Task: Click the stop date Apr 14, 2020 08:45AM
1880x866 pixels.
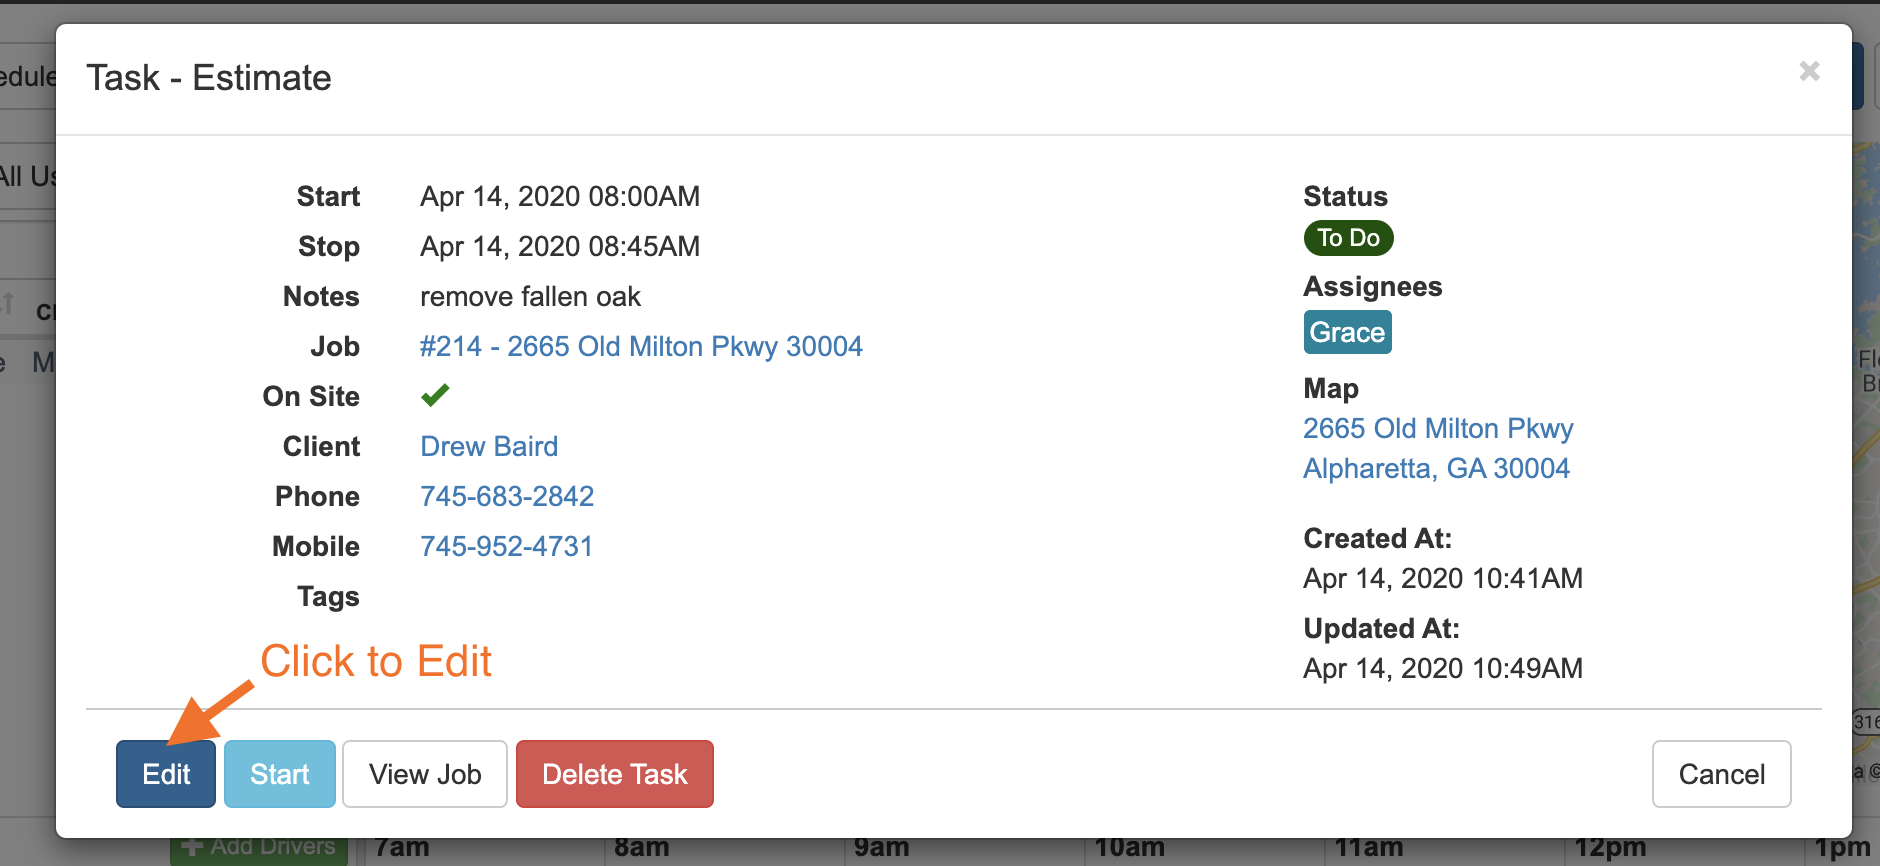Action: [559, 246]
